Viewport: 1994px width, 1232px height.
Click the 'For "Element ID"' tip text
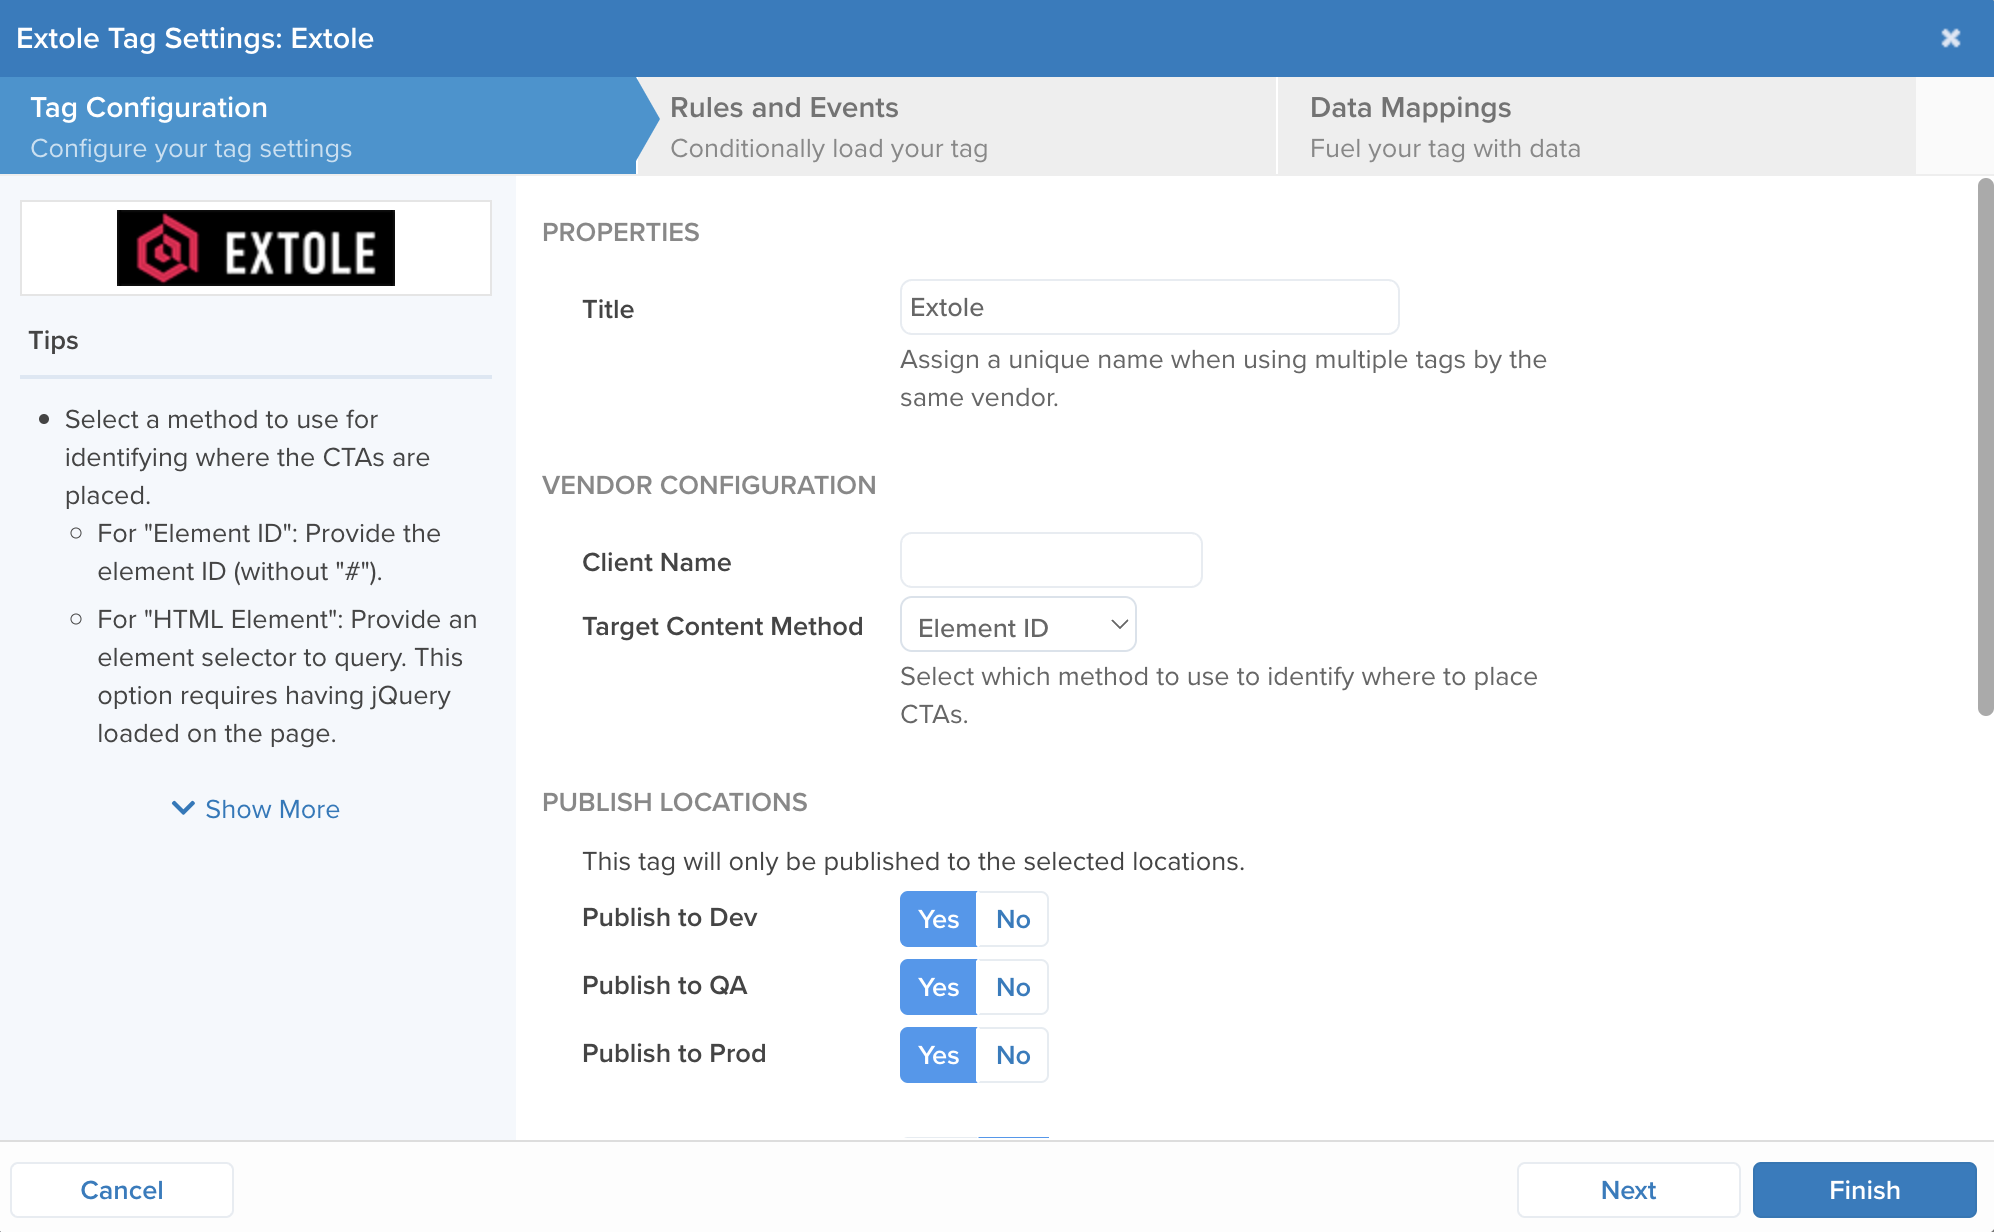tap(269, 552)
